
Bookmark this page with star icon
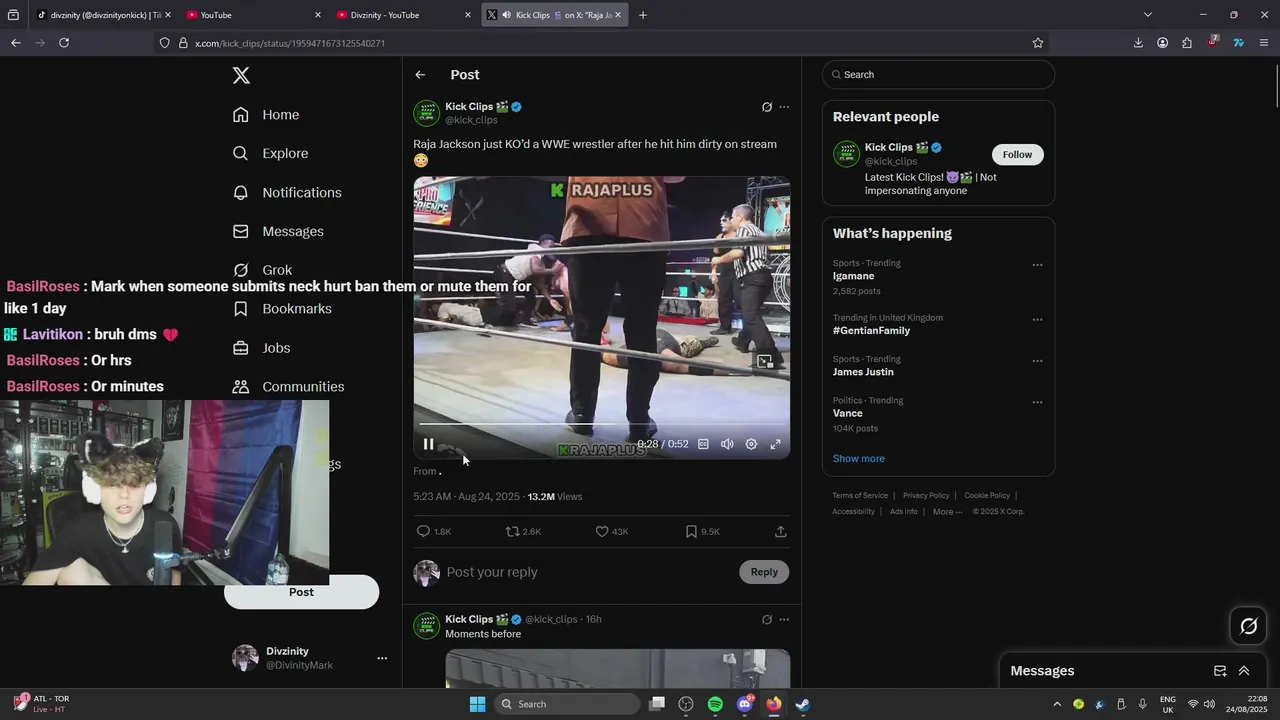pos(1038,43)
